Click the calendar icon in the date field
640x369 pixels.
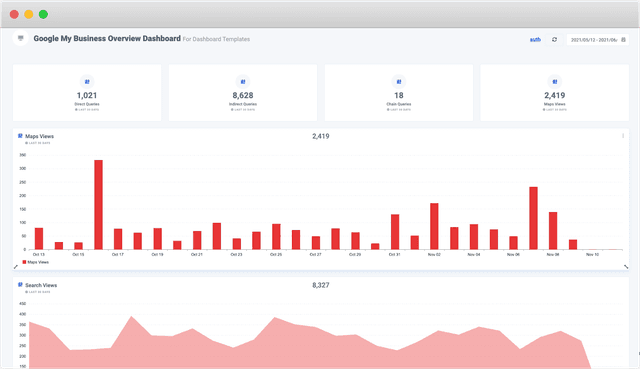pyautogui.click(x=623, y=40)
